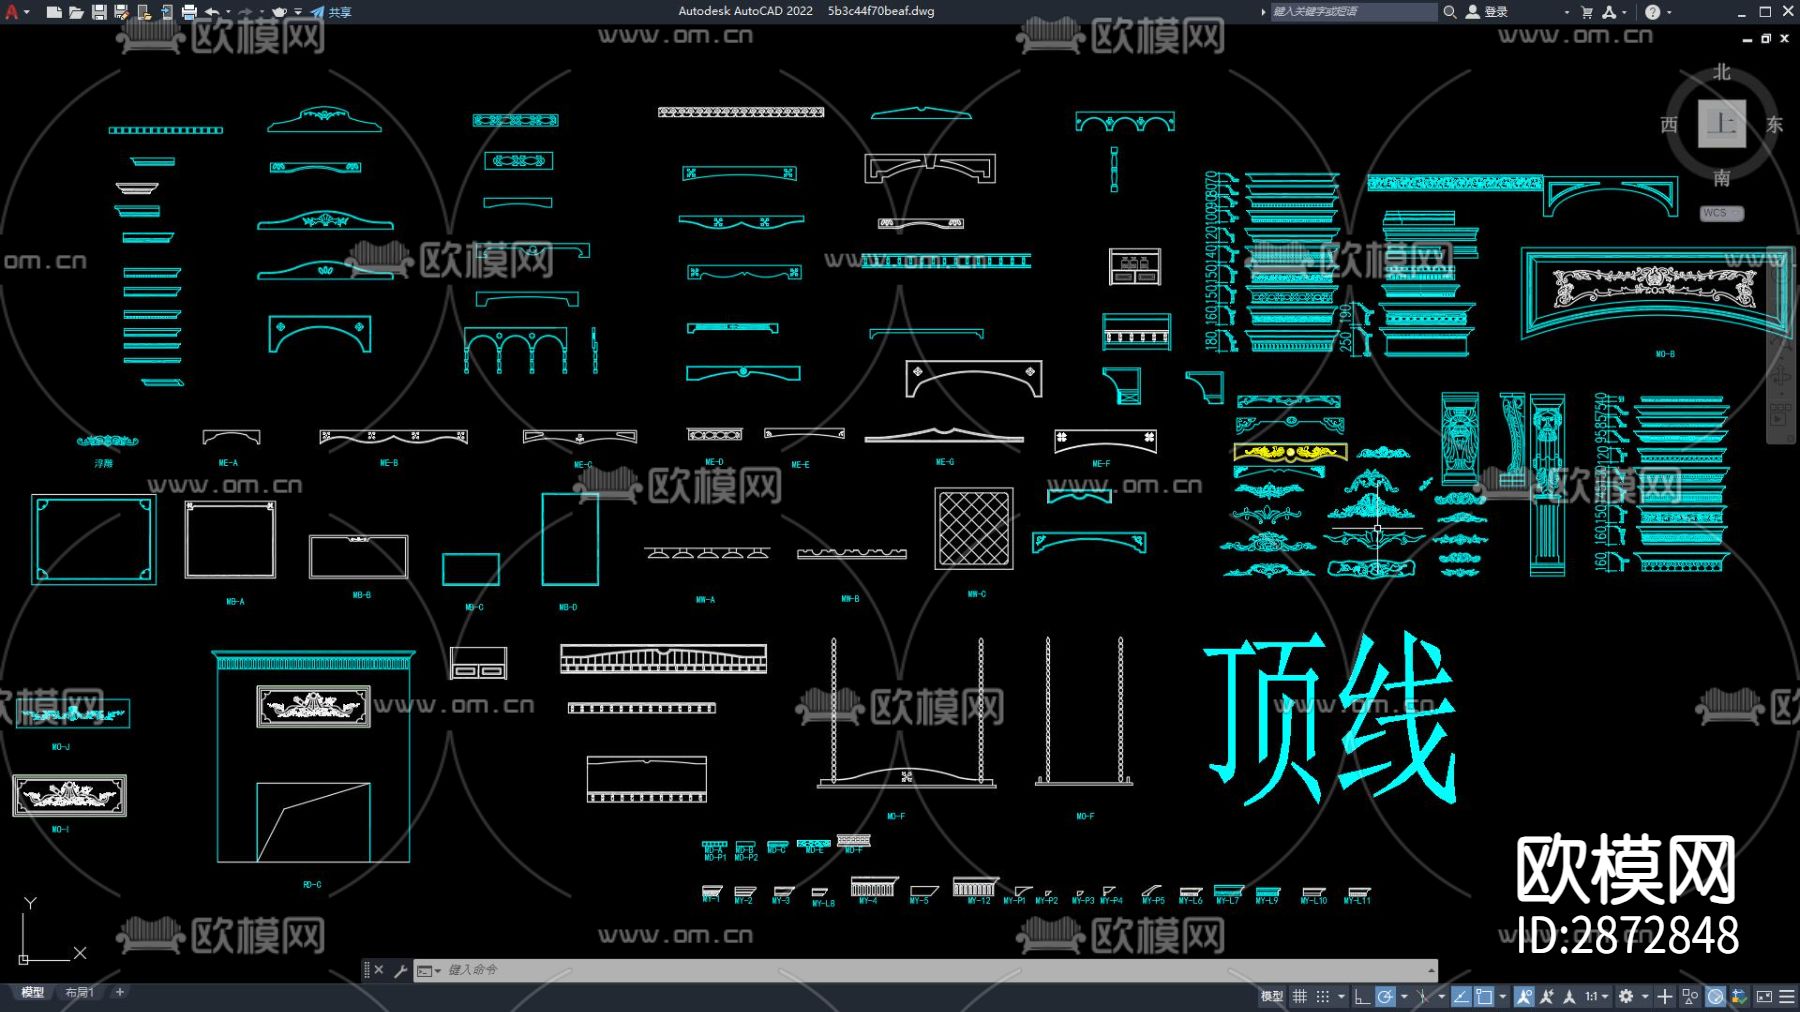Toggle show annotation objects icon
The height and width of the screenshot is (1012, 1800).
1524,996
